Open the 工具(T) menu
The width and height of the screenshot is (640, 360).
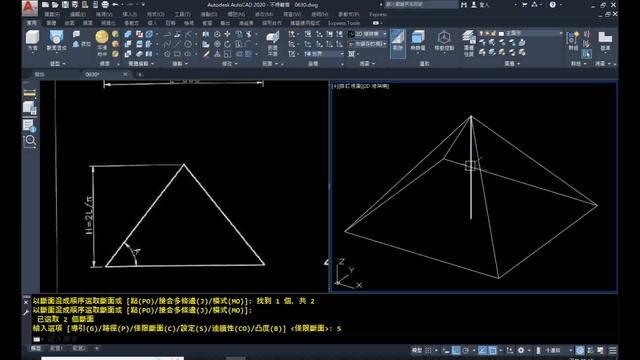pyautogui.click(x=182, y=14)
